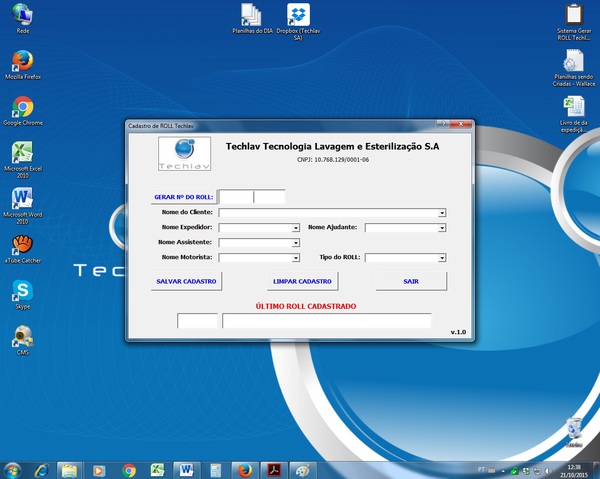Click the small último ROLL number box
The height and width of the screenshot is (479, 600).
197,321
